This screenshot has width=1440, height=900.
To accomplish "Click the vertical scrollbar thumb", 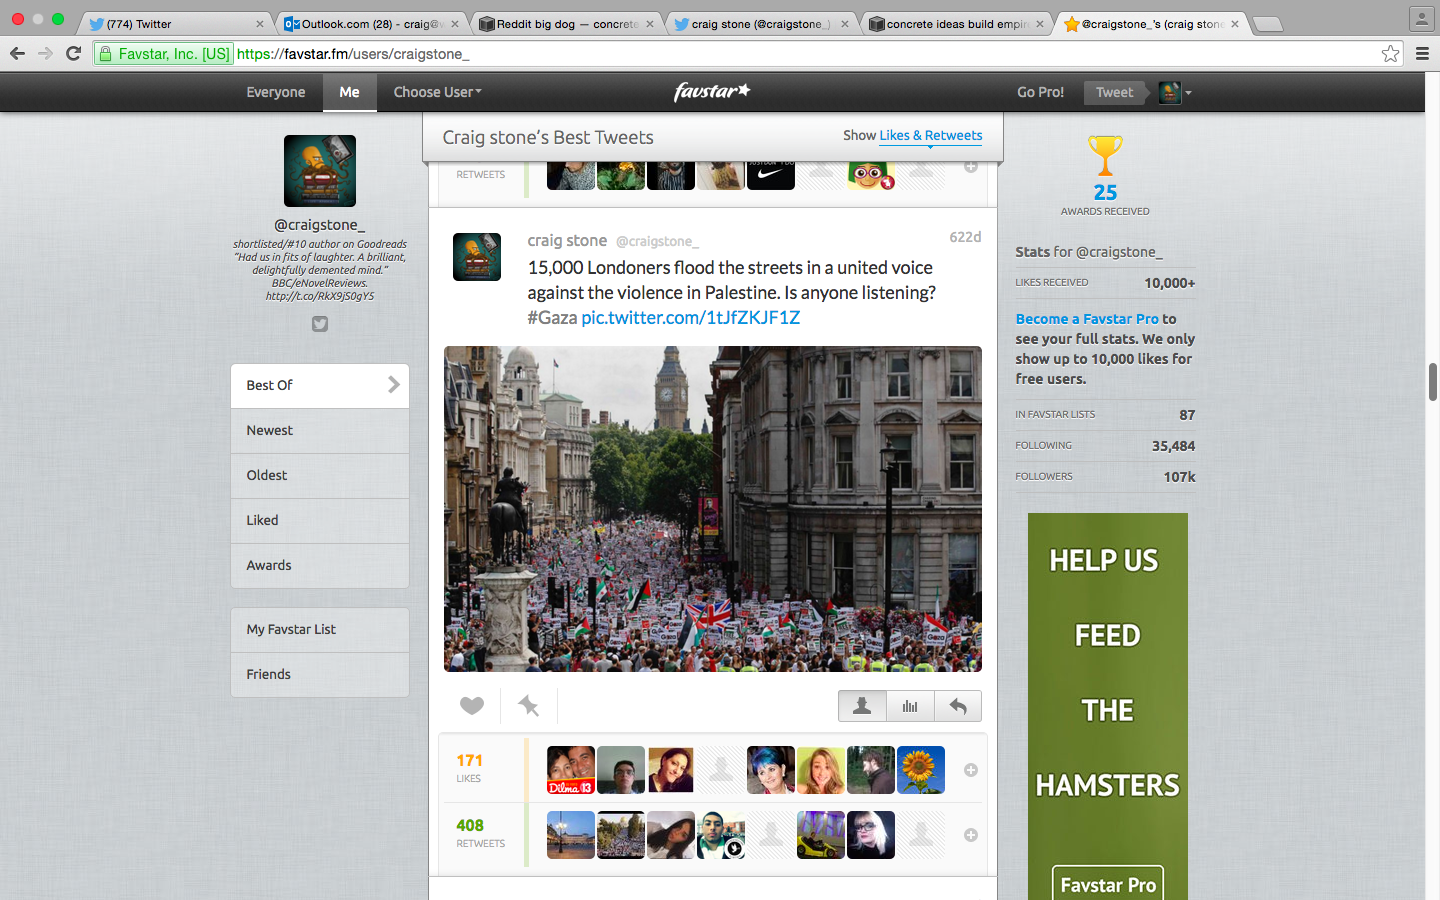I will 1433,382.
